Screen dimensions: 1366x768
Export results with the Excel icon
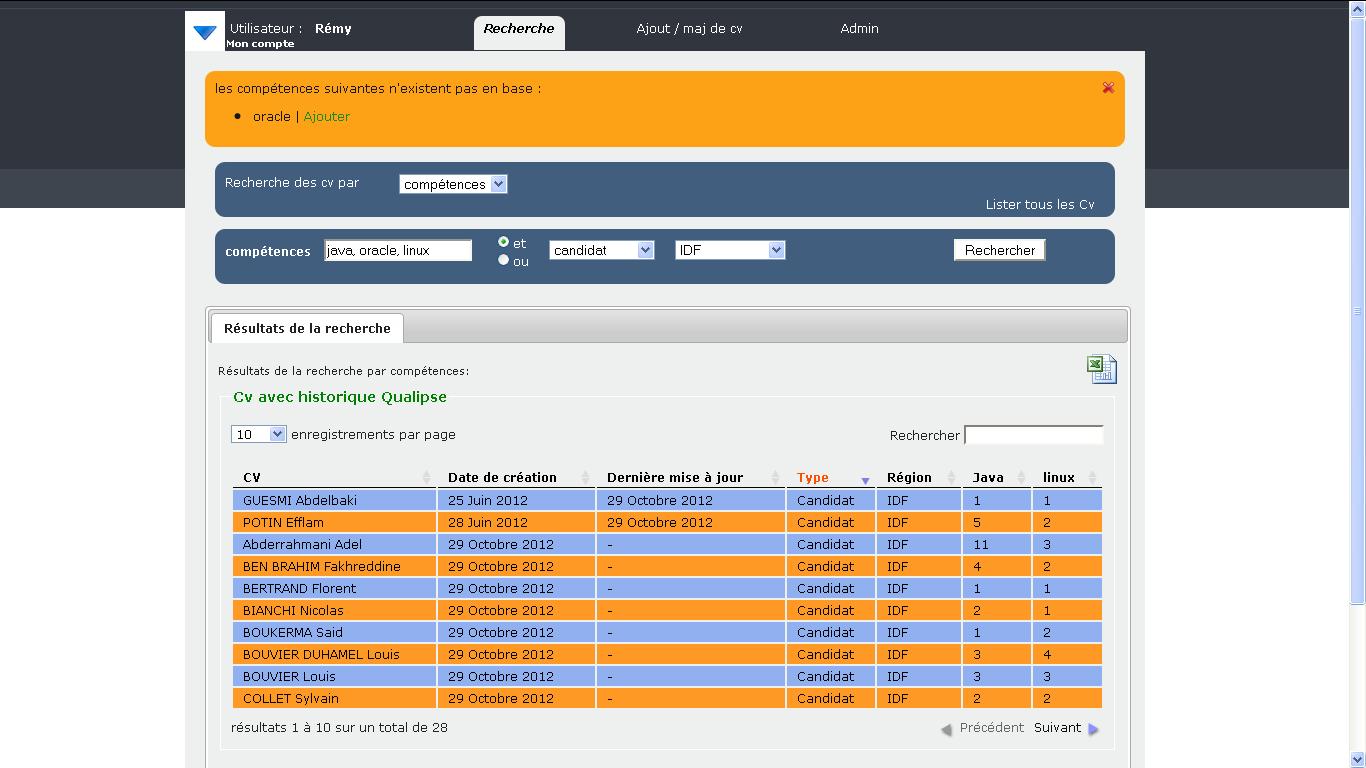point(1101,369)
